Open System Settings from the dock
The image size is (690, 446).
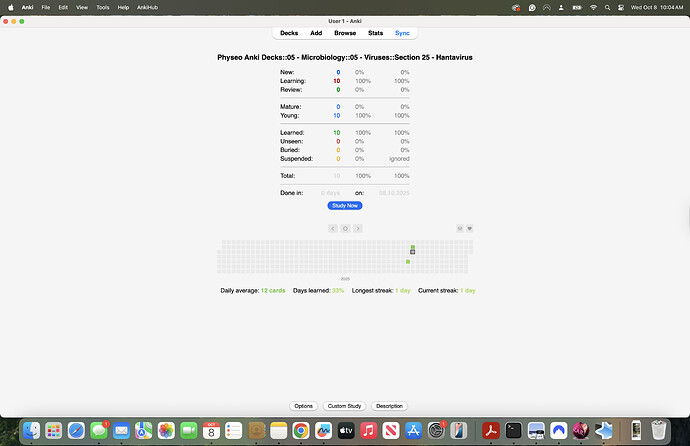[x=436, y=431]
